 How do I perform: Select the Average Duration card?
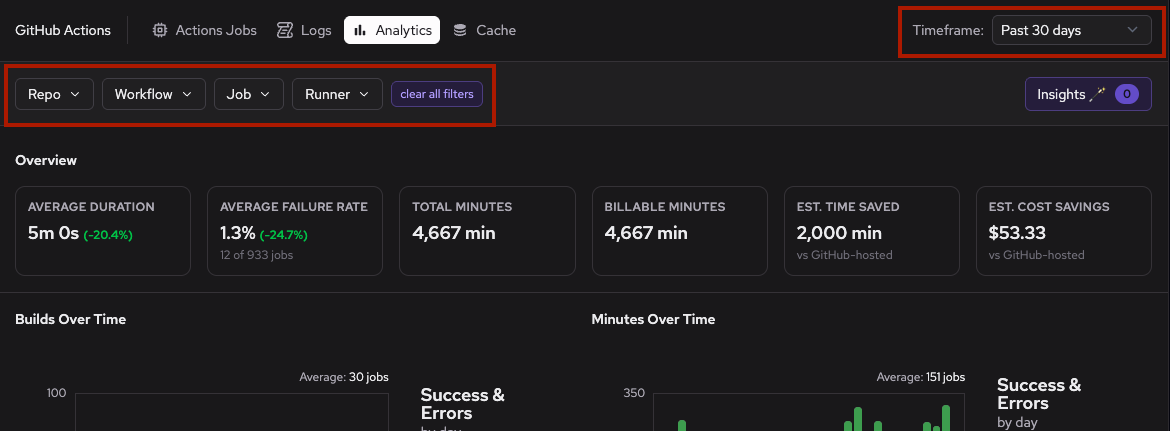[x=103, y=231]
